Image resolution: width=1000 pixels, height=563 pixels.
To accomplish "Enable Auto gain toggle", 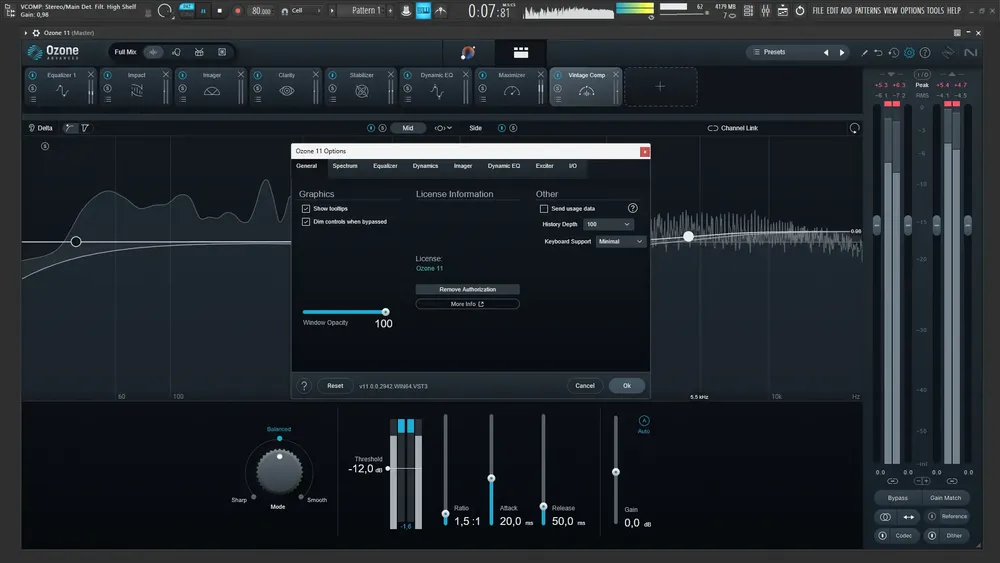I will click(643, 421).
